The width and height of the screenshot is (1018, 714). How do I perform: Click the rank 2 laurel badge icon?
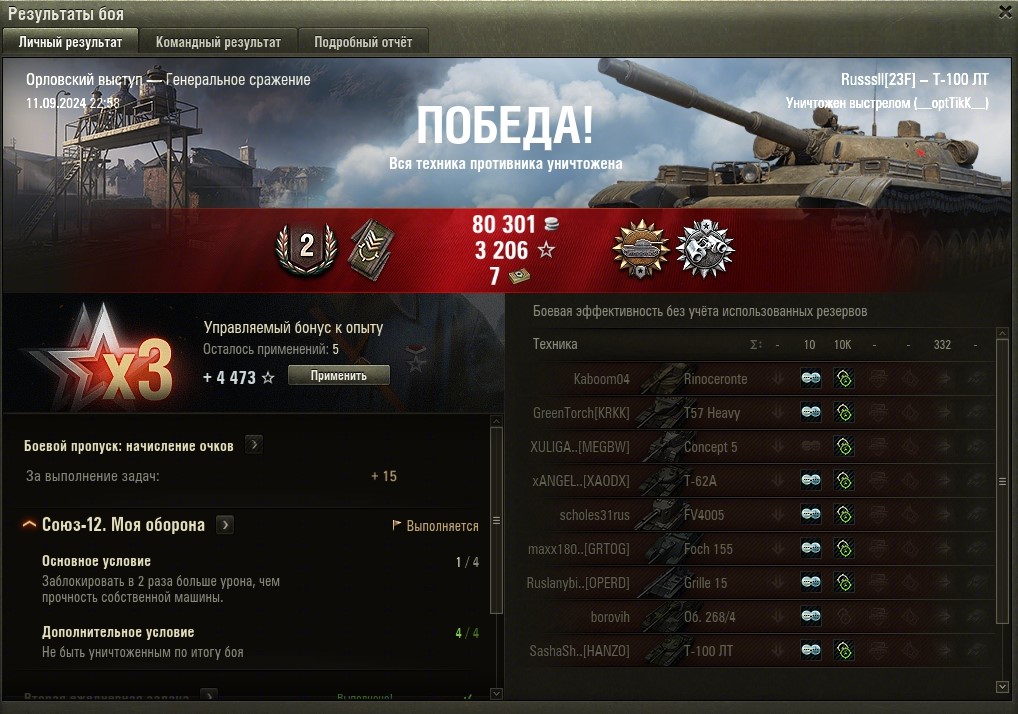pos(306,248)
